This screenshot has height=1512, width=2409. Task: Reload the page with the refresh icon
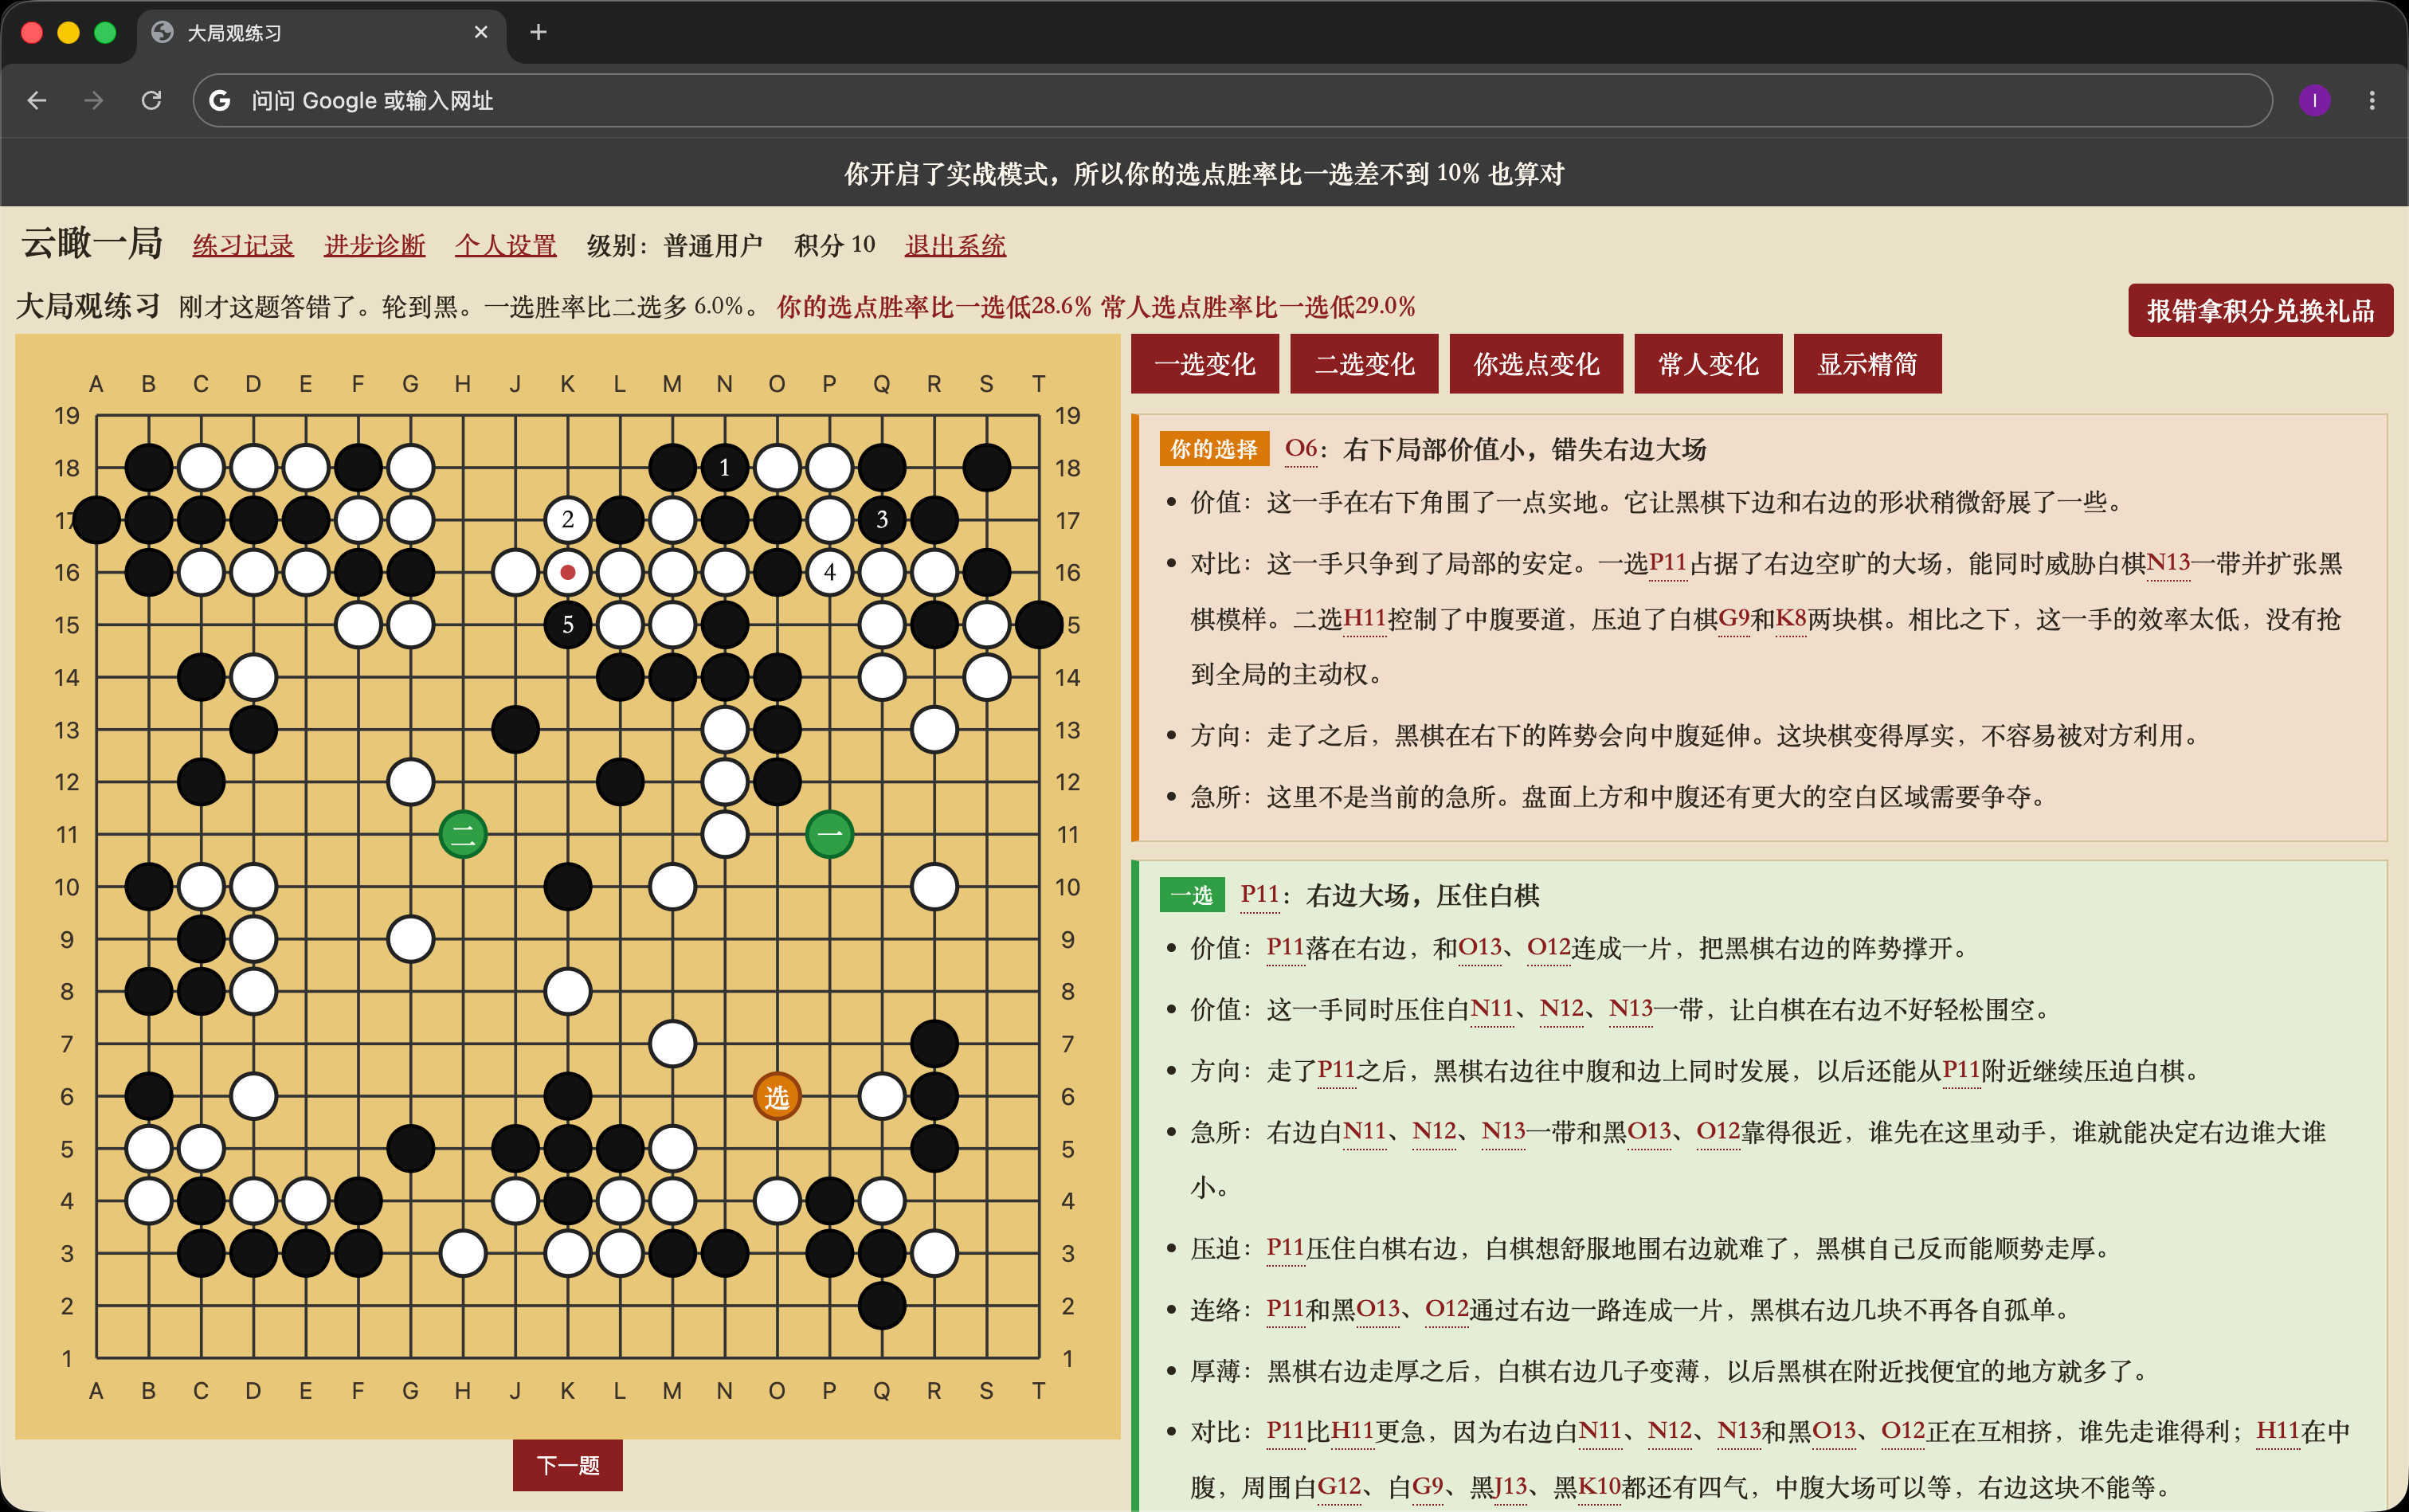point(151,100)
